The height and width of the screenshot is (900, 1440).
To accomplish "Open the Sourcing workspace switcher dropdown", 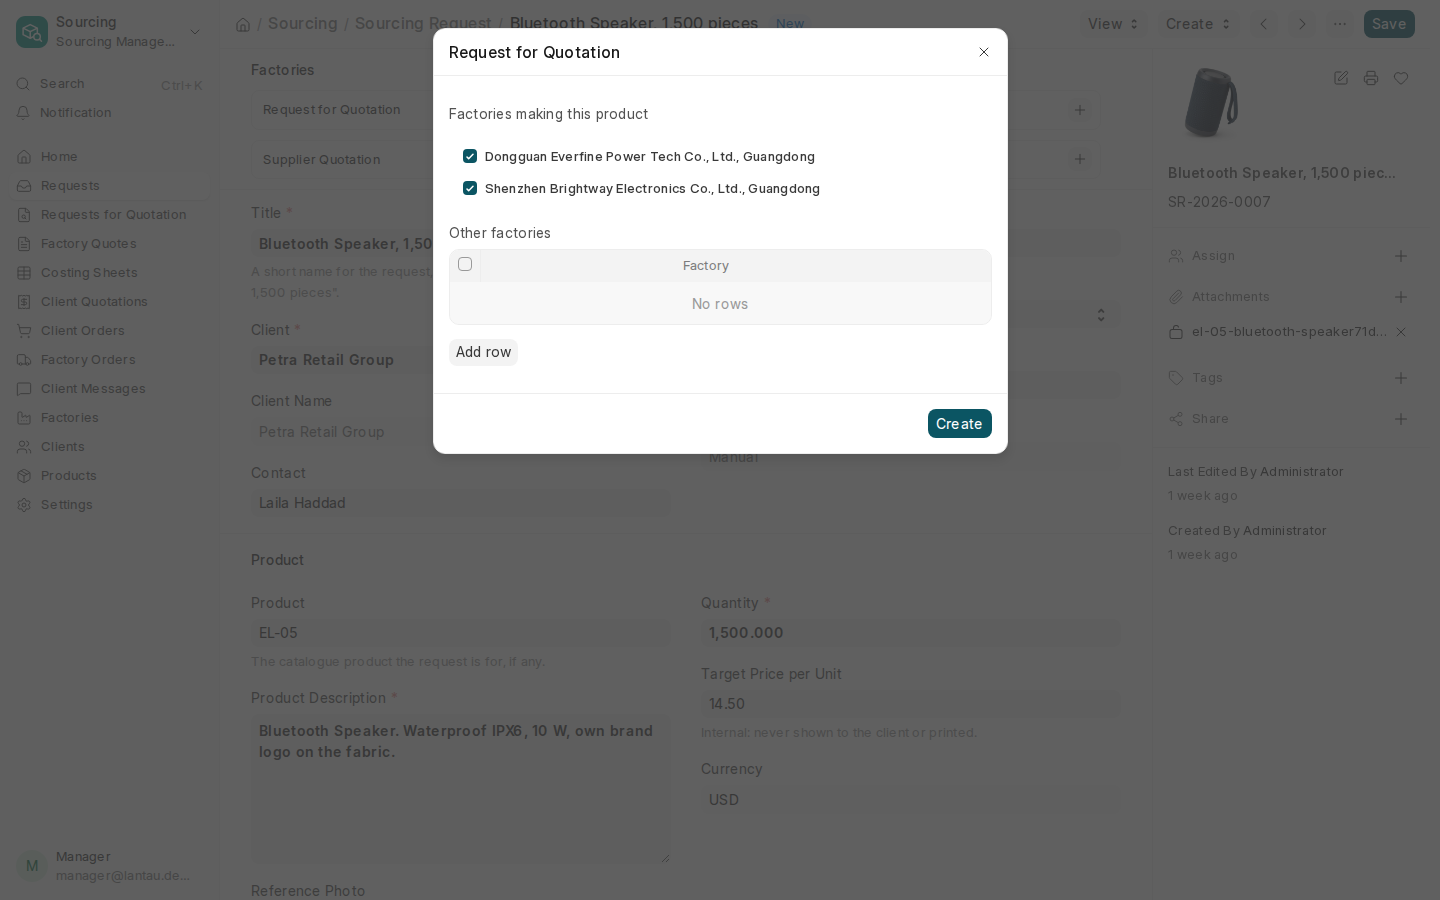I will pyautogui.click(x=195, y=32).
